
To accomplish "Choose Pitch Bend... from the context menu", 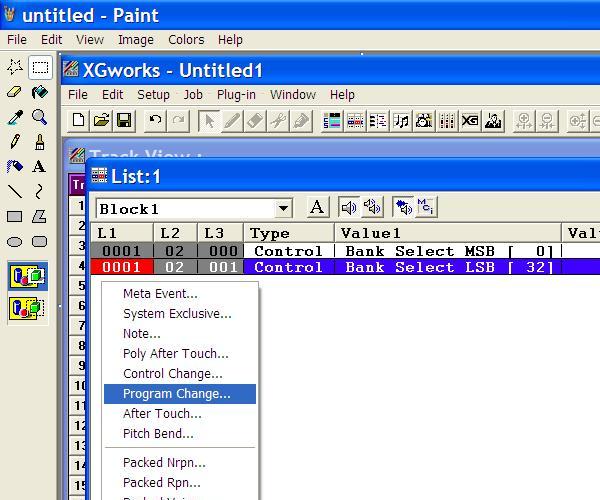I will pyautogui.click(x=180, y=434).
